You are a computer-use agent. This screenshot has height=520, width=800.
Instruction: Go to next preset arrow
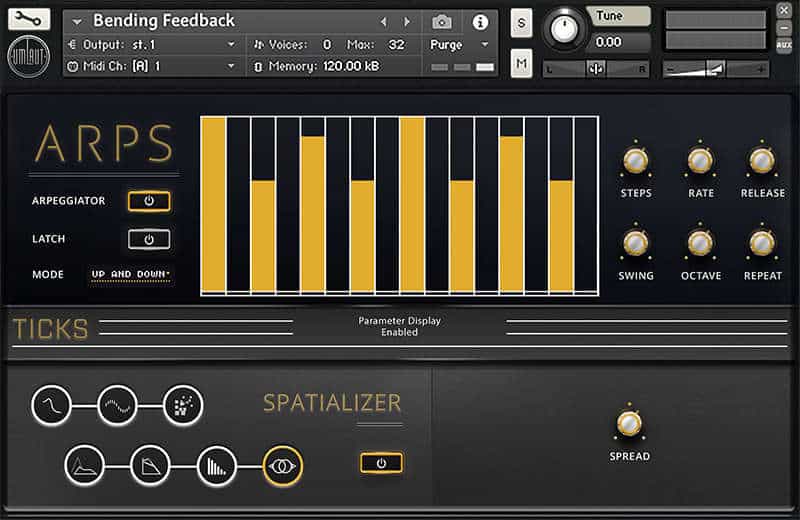click(x=407, y=22)
